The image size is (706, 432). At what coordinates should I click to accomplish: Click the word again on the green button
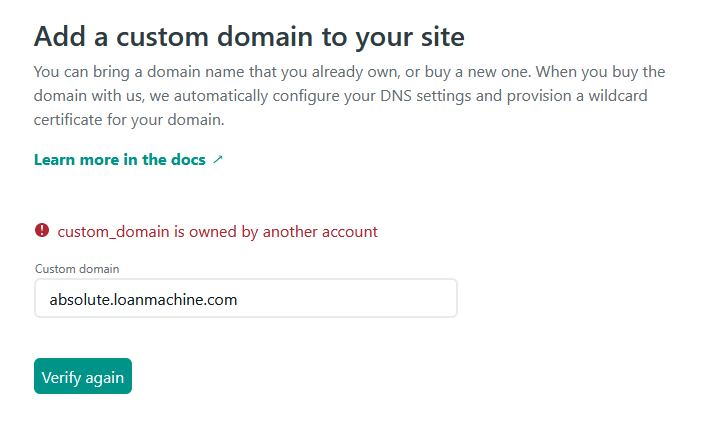tap(104, 378)
